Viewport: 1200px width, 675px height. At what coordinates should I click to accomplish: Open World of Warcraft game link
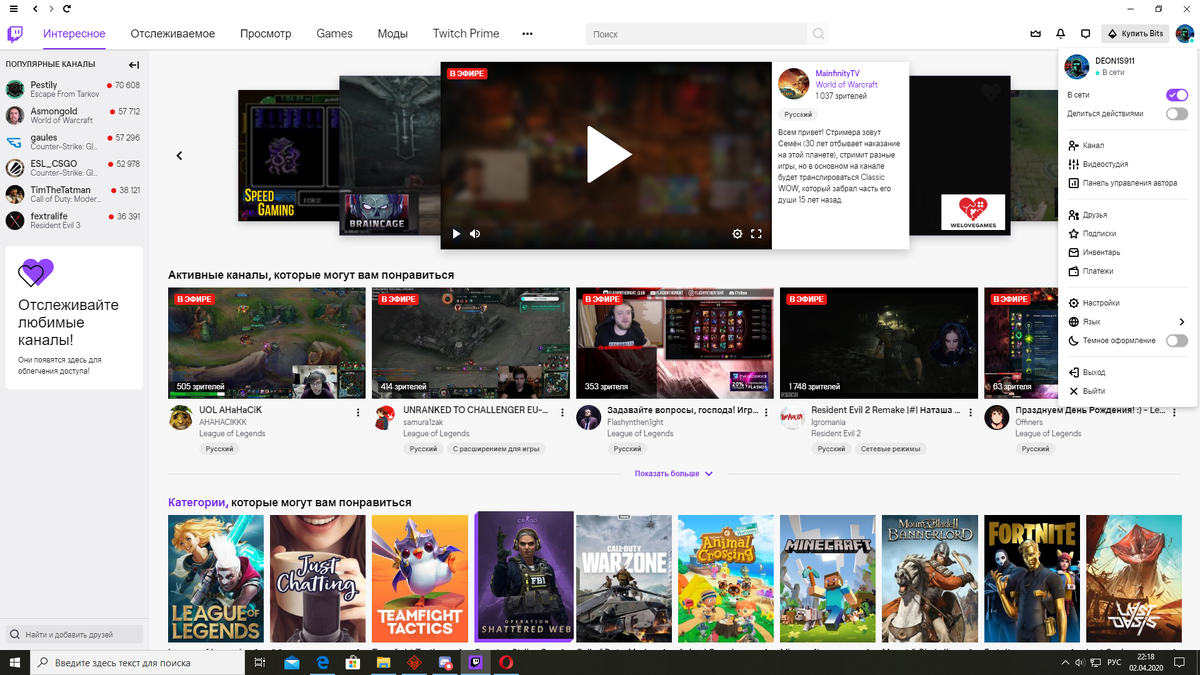click(847, 85)
